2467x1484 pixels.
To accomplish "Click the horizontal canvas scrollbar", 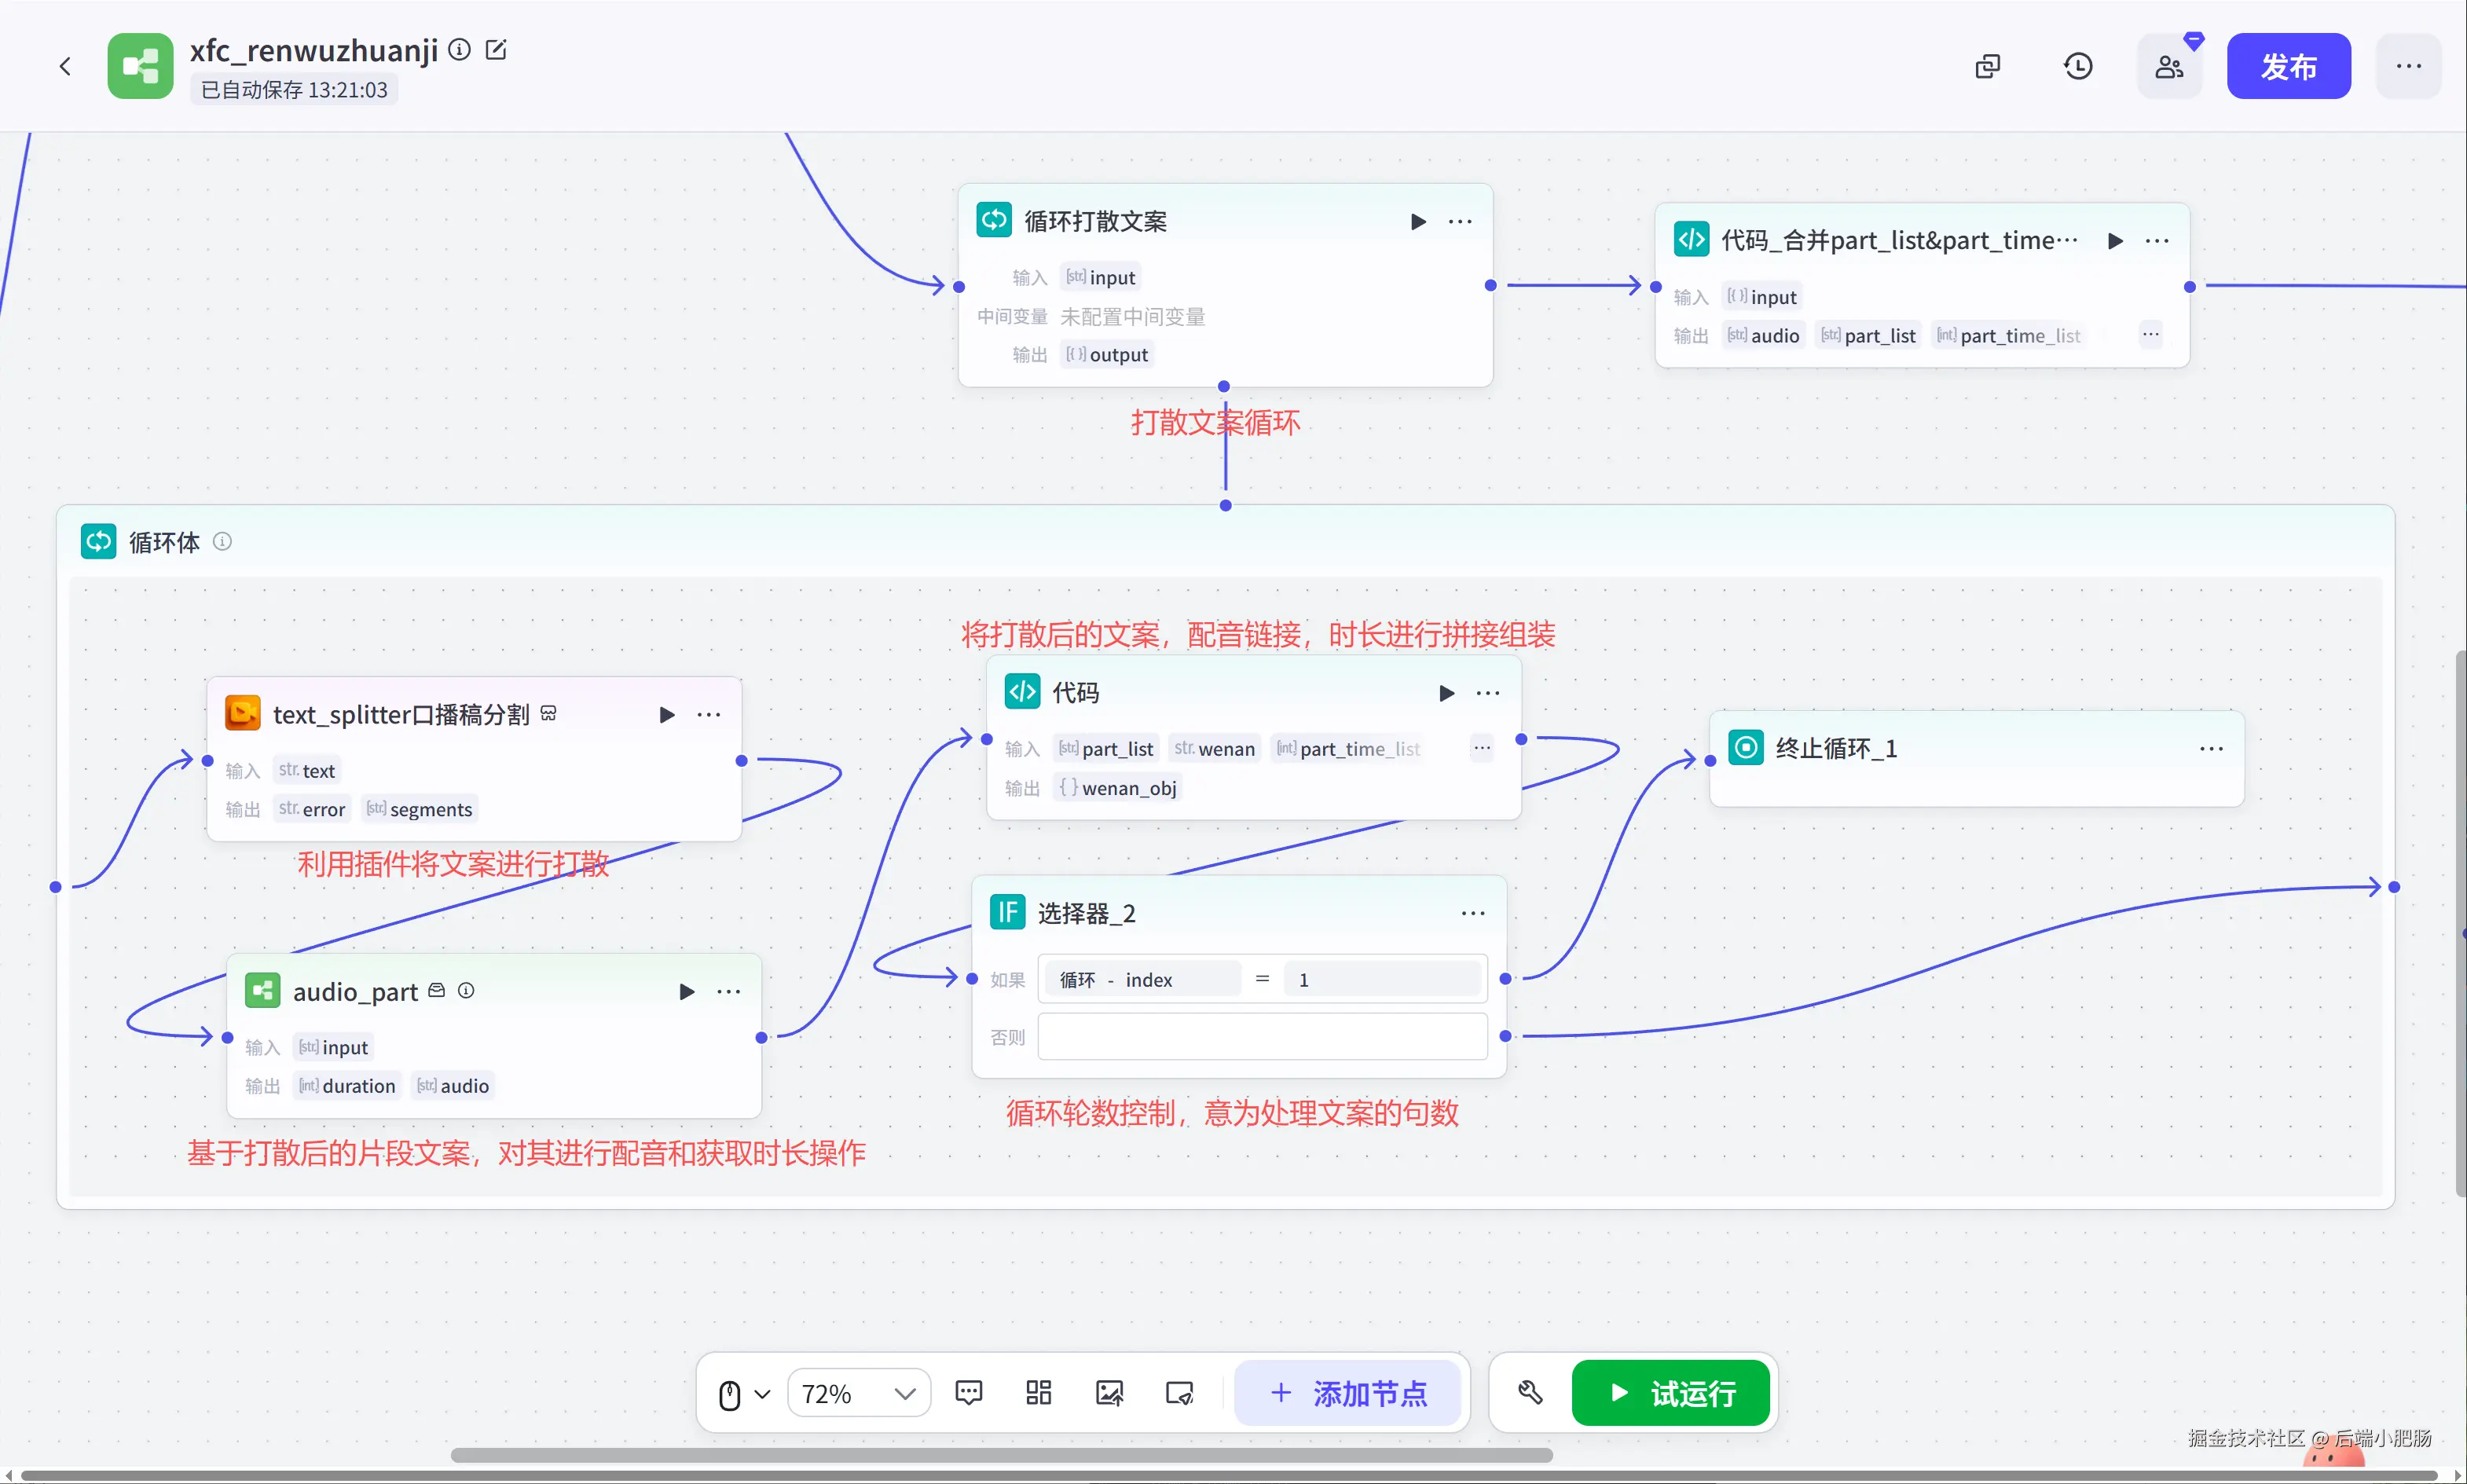I will point(1000,1455).
